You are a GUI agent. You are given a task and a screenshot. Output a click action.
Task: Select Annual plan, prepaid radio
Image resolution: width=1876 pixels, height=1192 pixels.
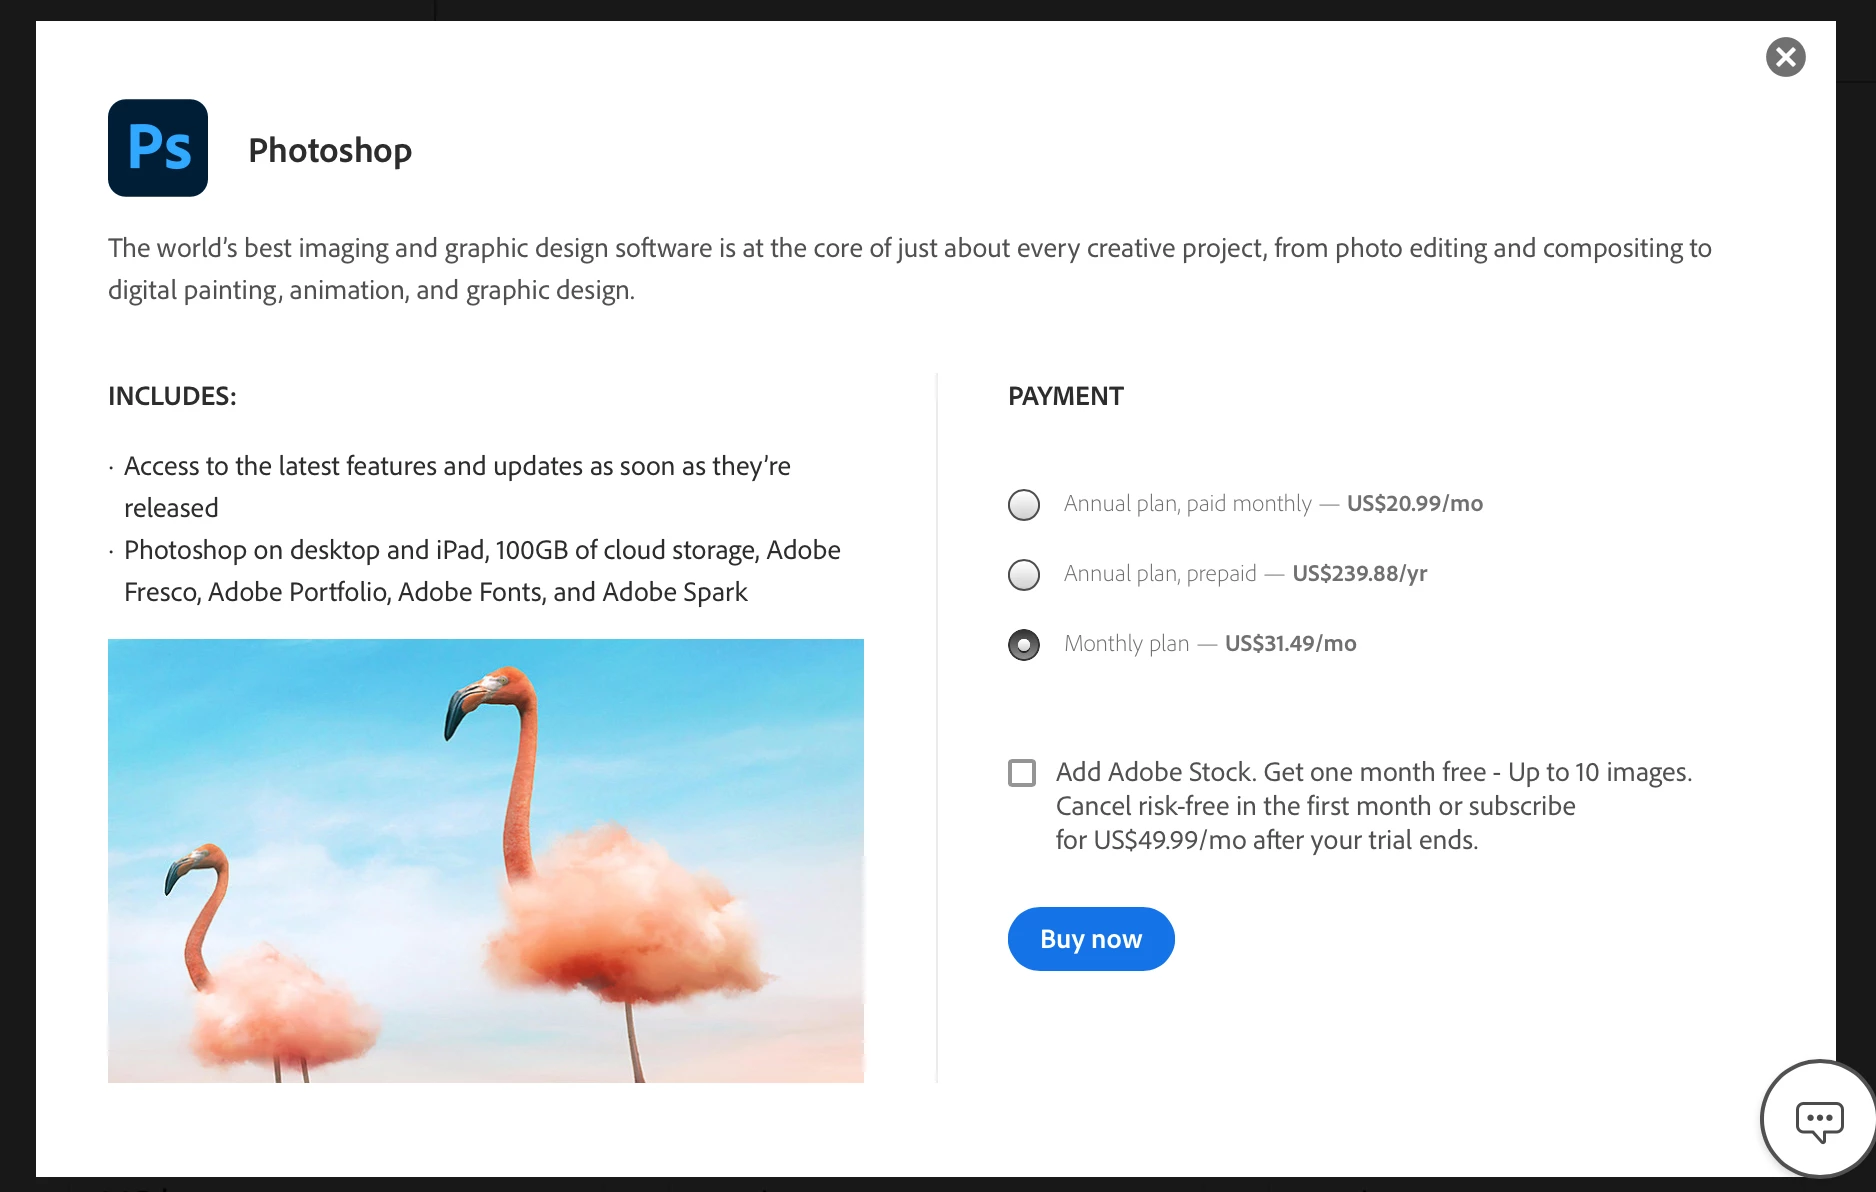1024,575
